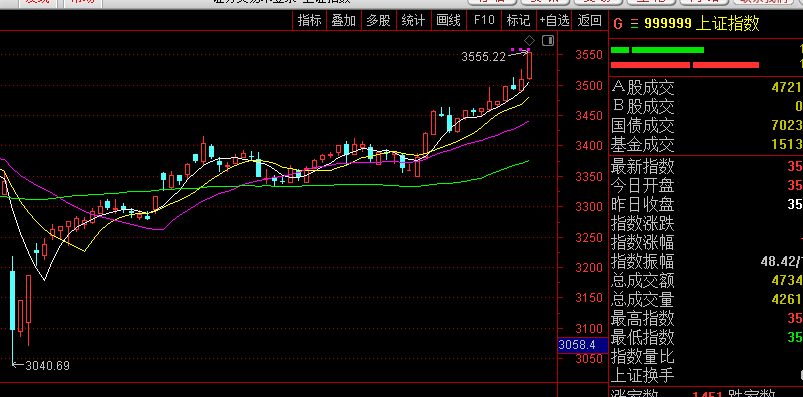Click the 3350 price axis label

[x=589, y=177]
